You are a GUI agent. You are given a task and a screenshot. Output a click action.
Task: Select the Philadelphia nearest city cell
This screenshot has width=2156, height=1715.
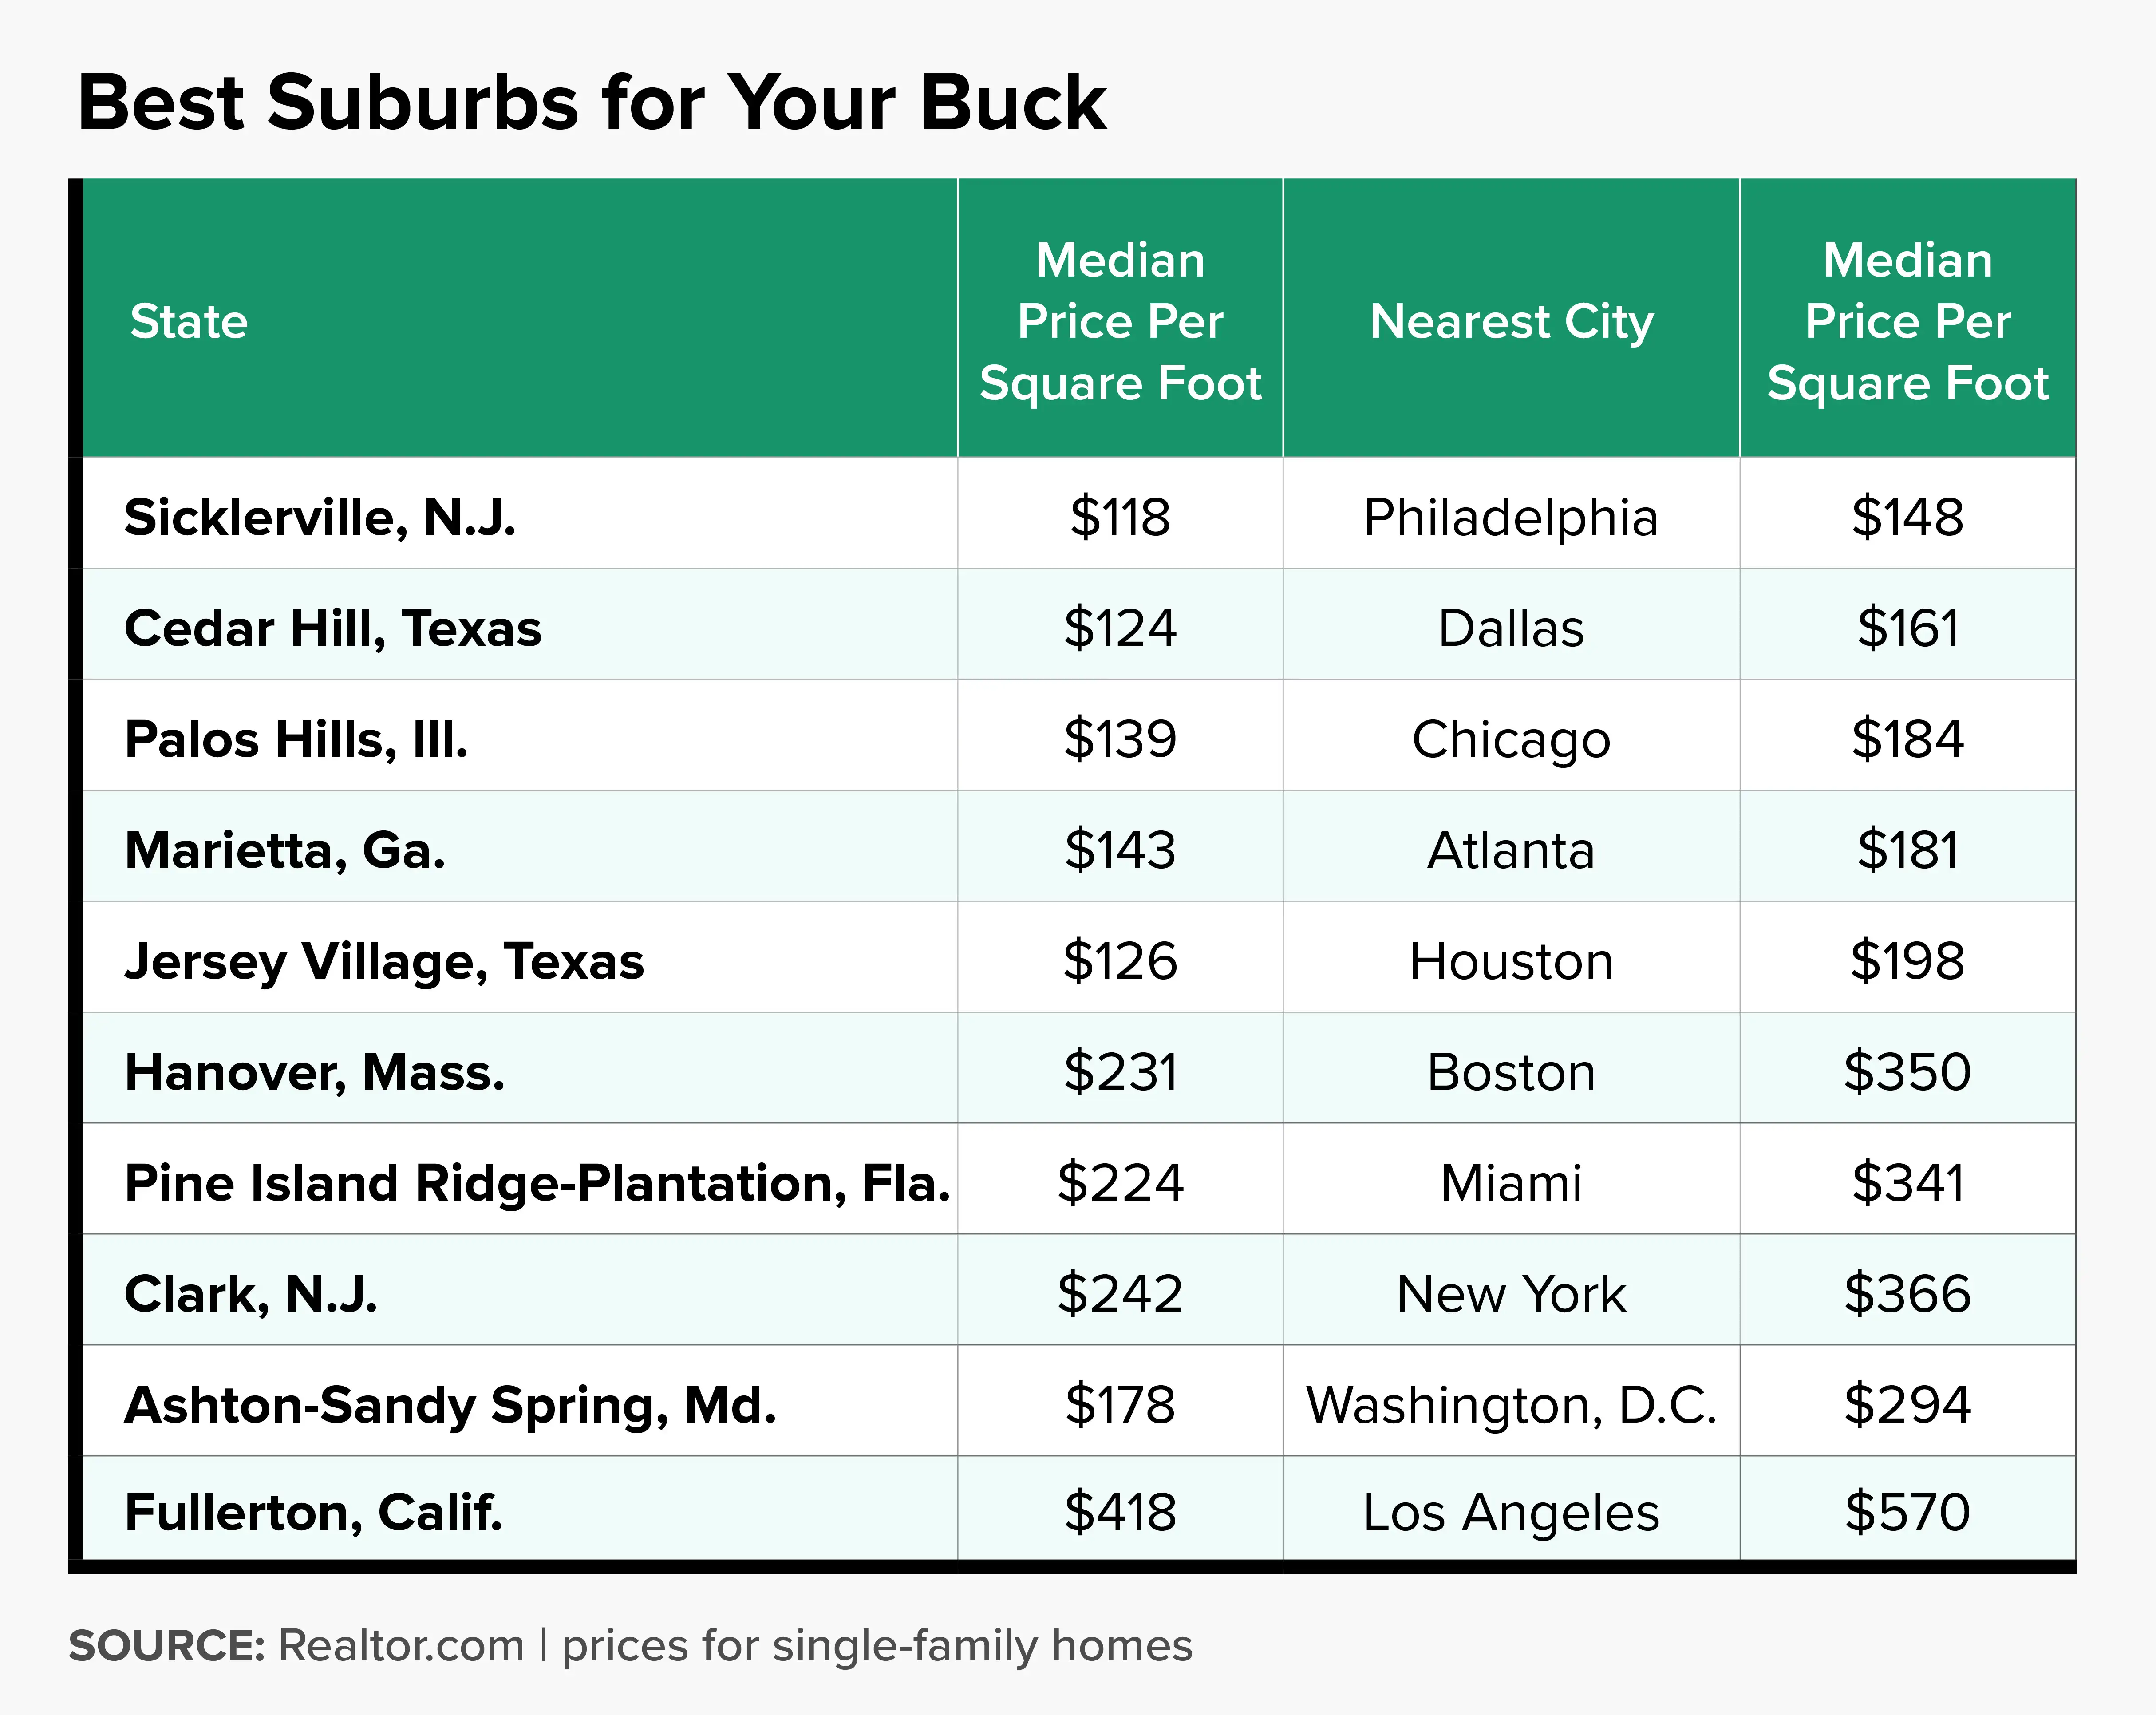[1511, 518]
